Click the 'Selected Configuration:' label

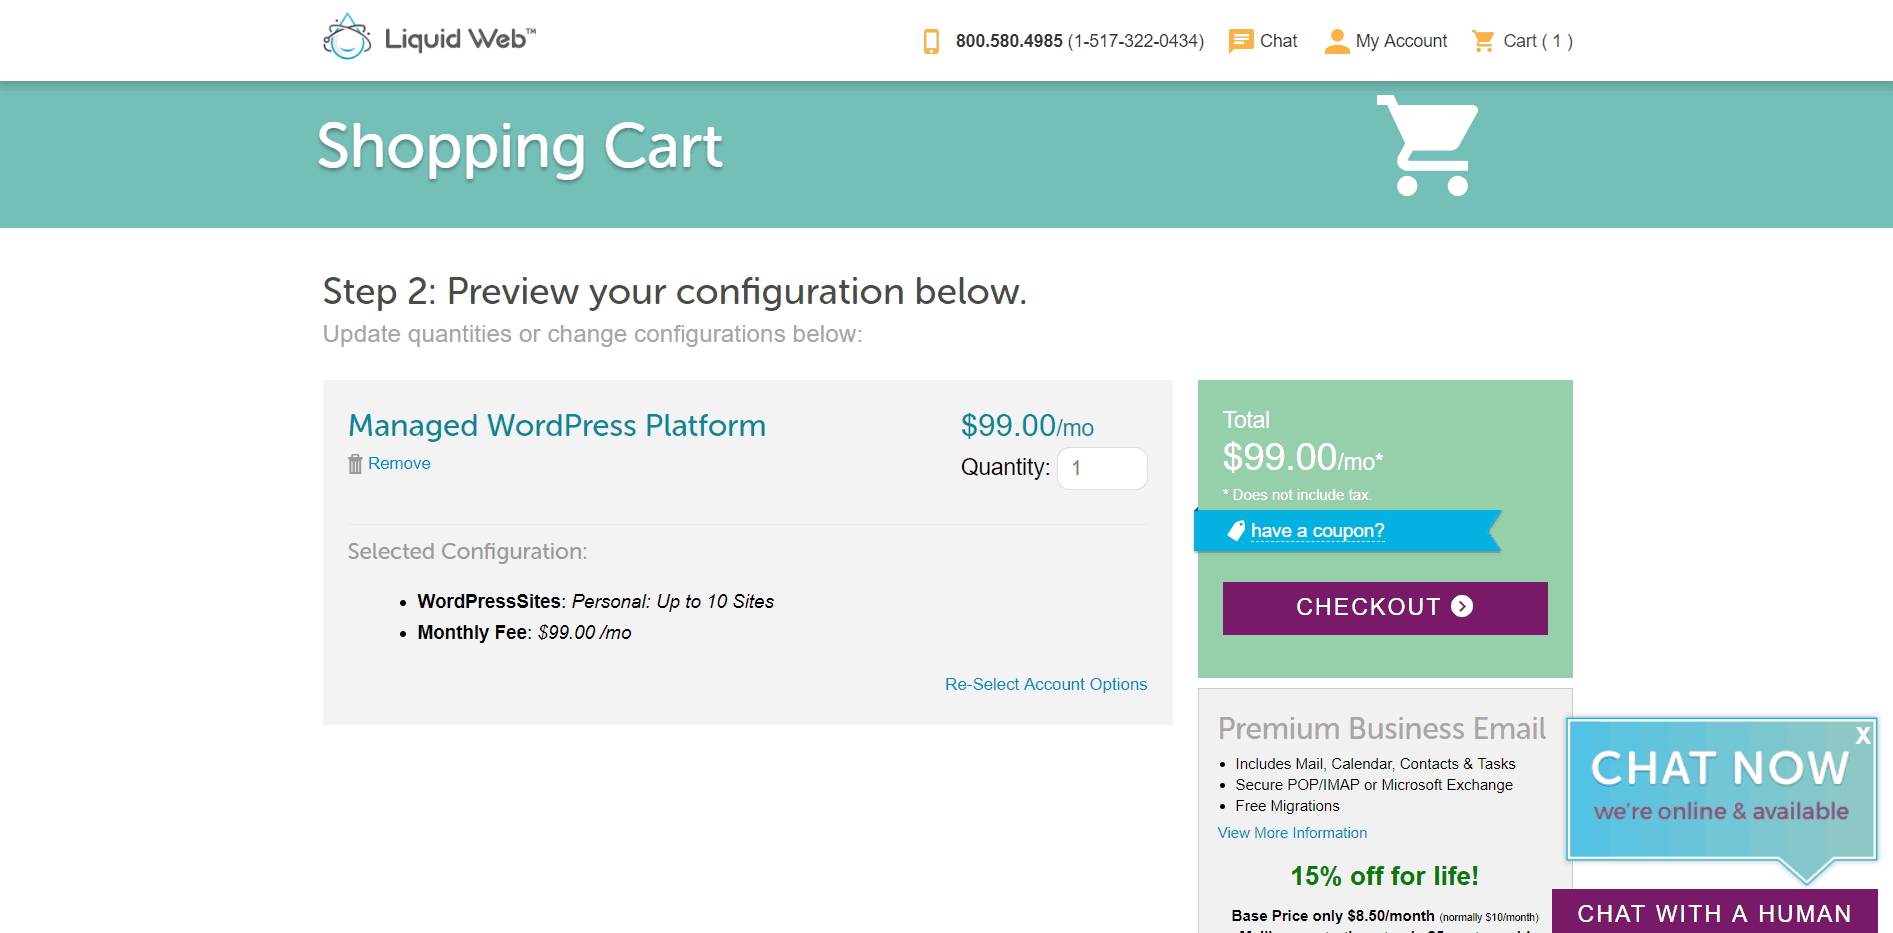[467, 551]
